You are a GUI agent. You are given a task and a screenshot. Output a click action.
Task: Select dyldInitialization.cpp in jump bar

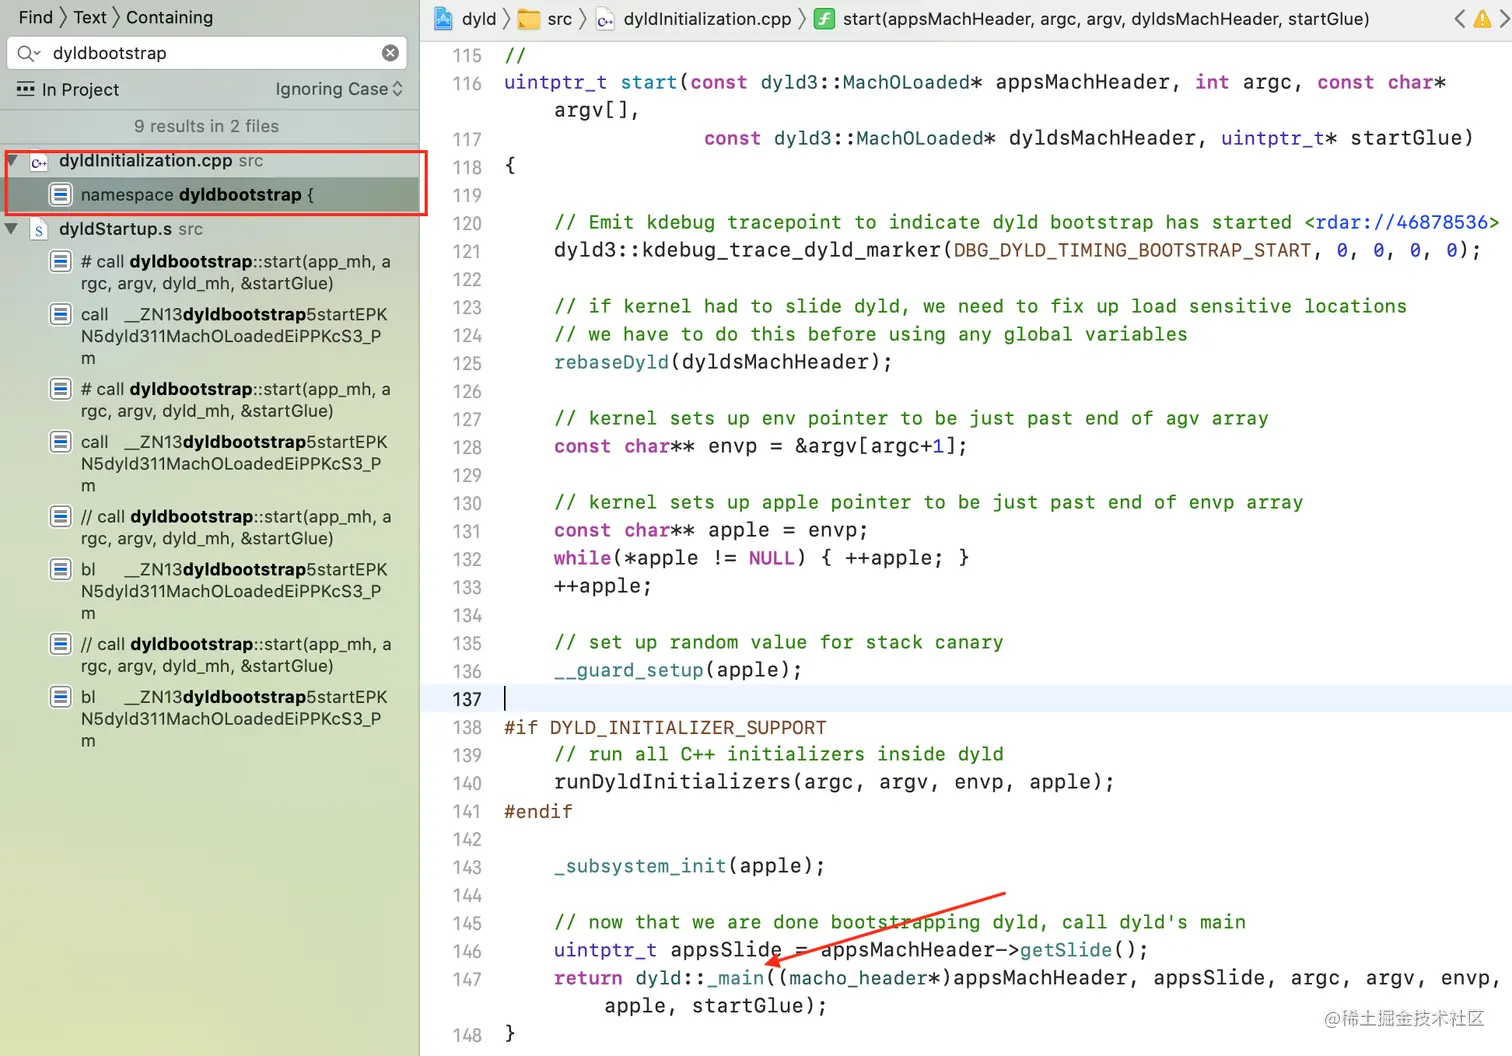coord(707,18)
